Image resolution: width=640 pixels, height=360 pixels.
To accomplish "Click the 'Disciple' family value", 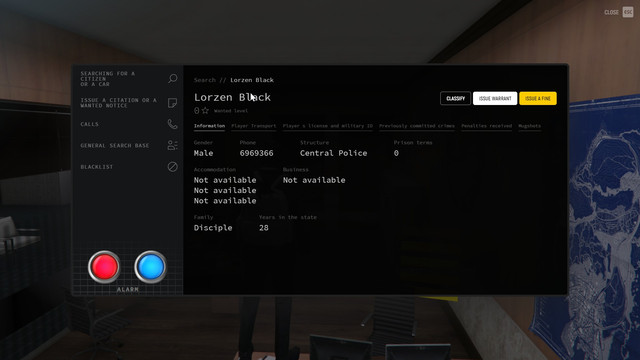I will point(213,228).
